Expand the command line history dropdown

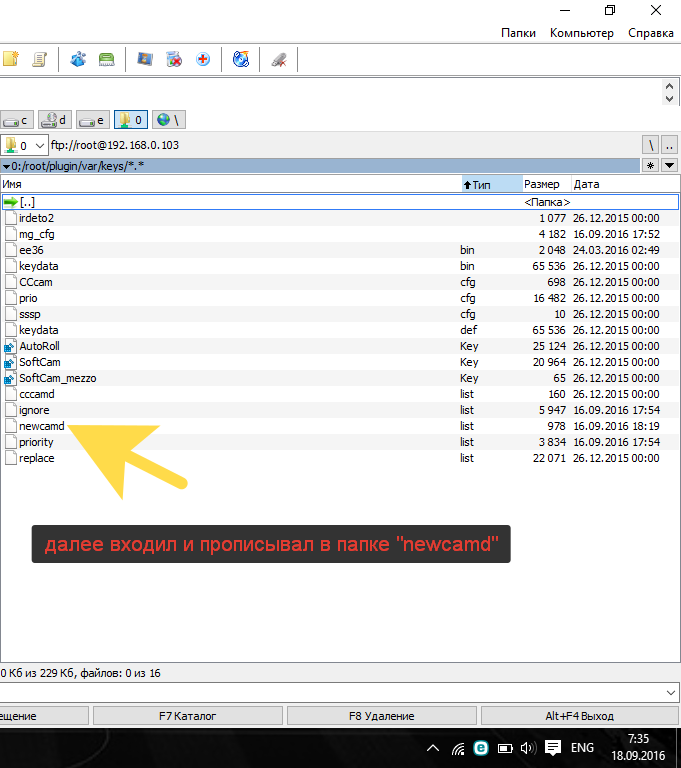click(x=670, y=692)
